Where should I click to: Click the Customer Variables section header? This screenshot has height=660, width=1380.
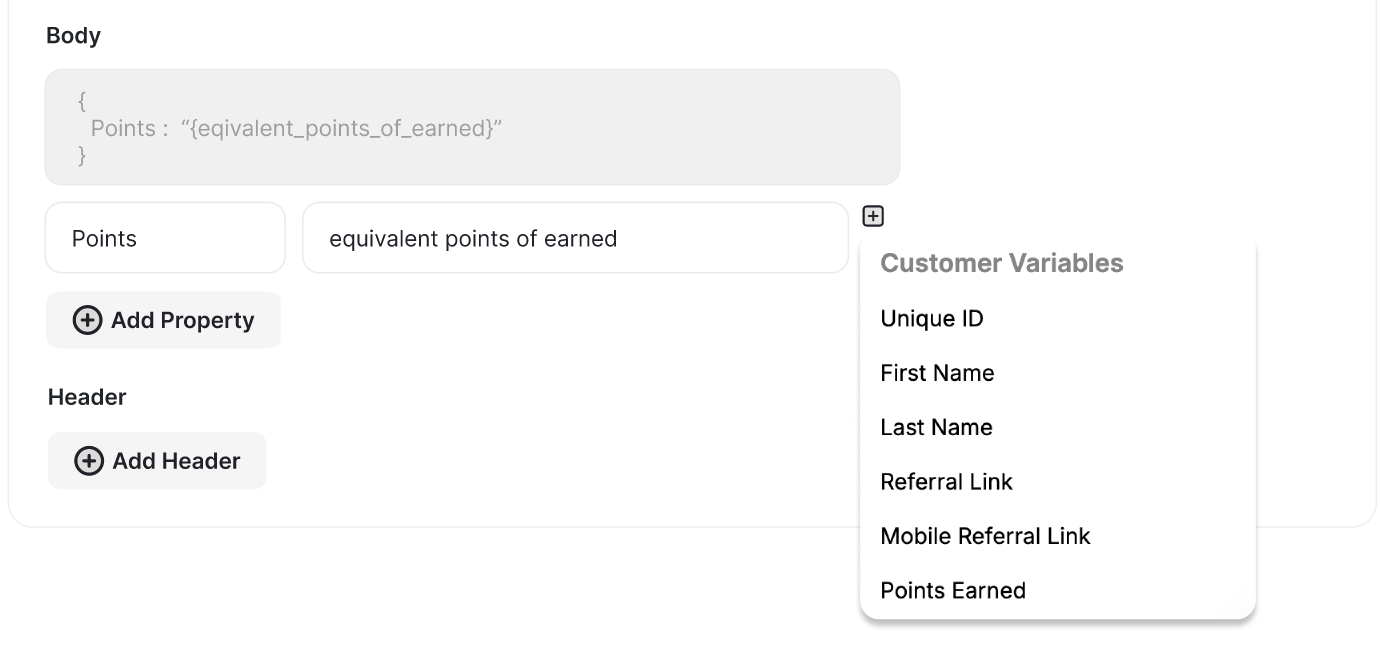pyautogui.click(x=1002, y=263)
